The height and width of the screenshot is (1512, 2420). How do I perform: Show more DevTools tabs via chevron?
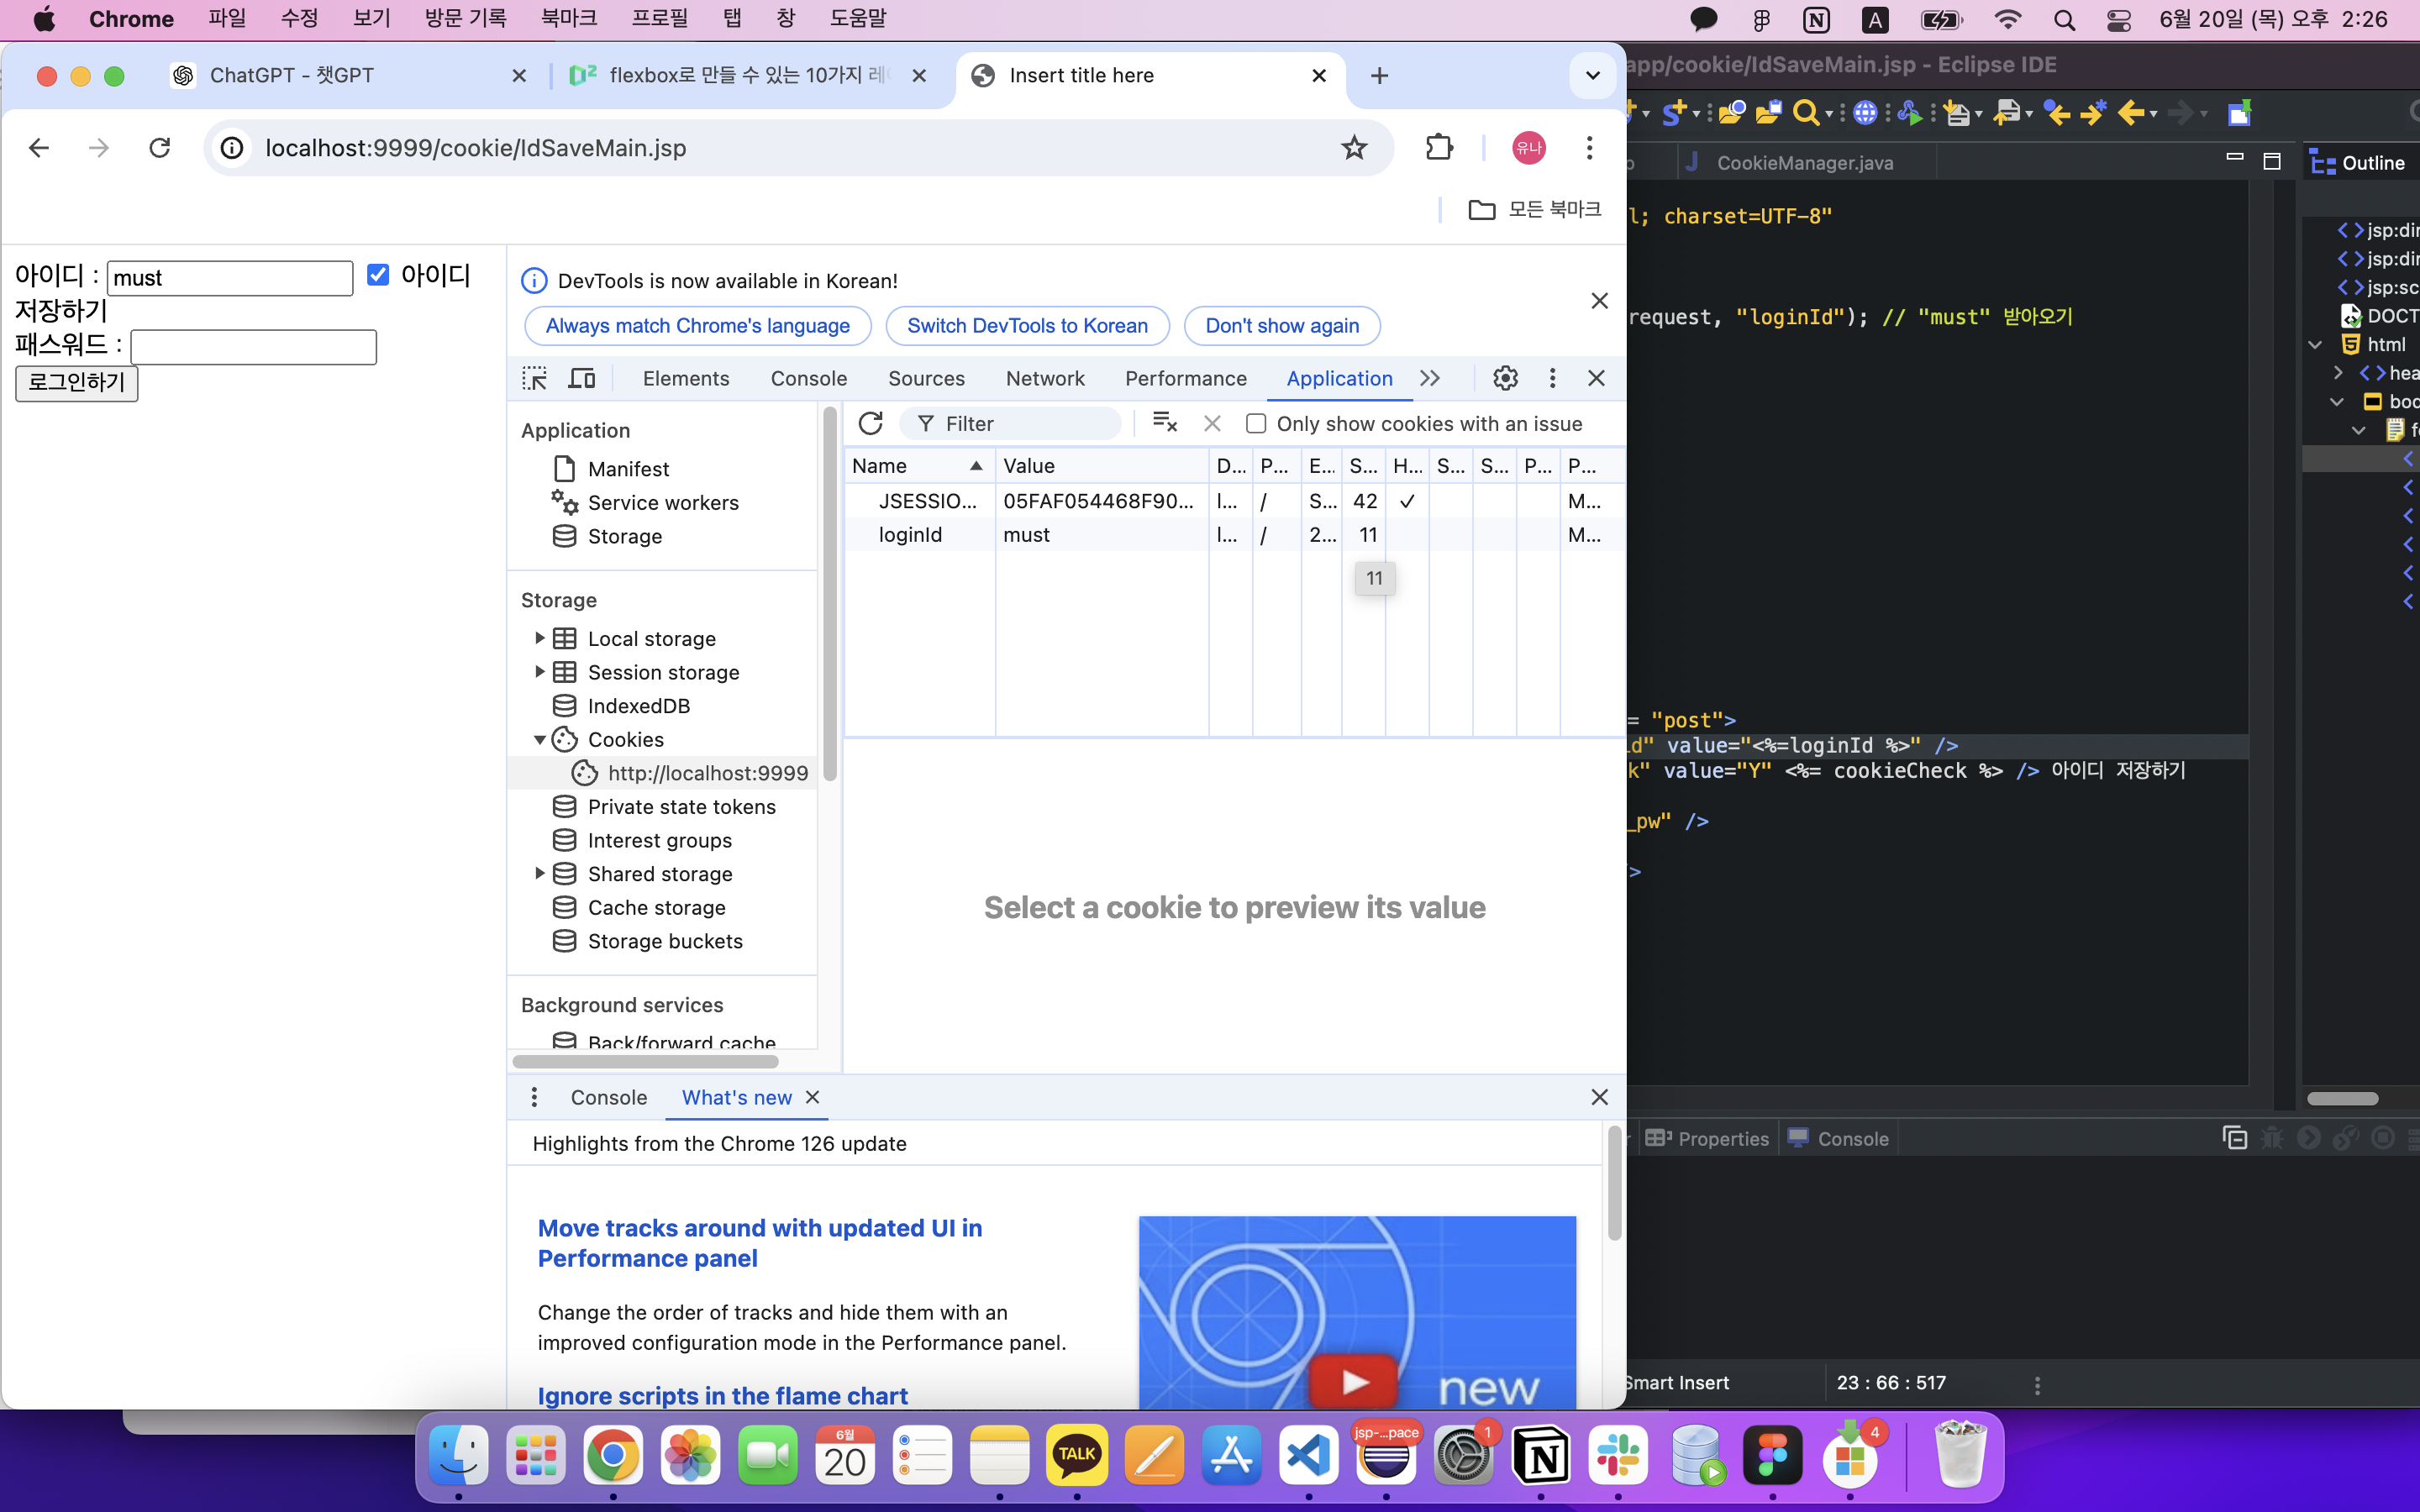pyautogui.click(x=1430, y=378)
